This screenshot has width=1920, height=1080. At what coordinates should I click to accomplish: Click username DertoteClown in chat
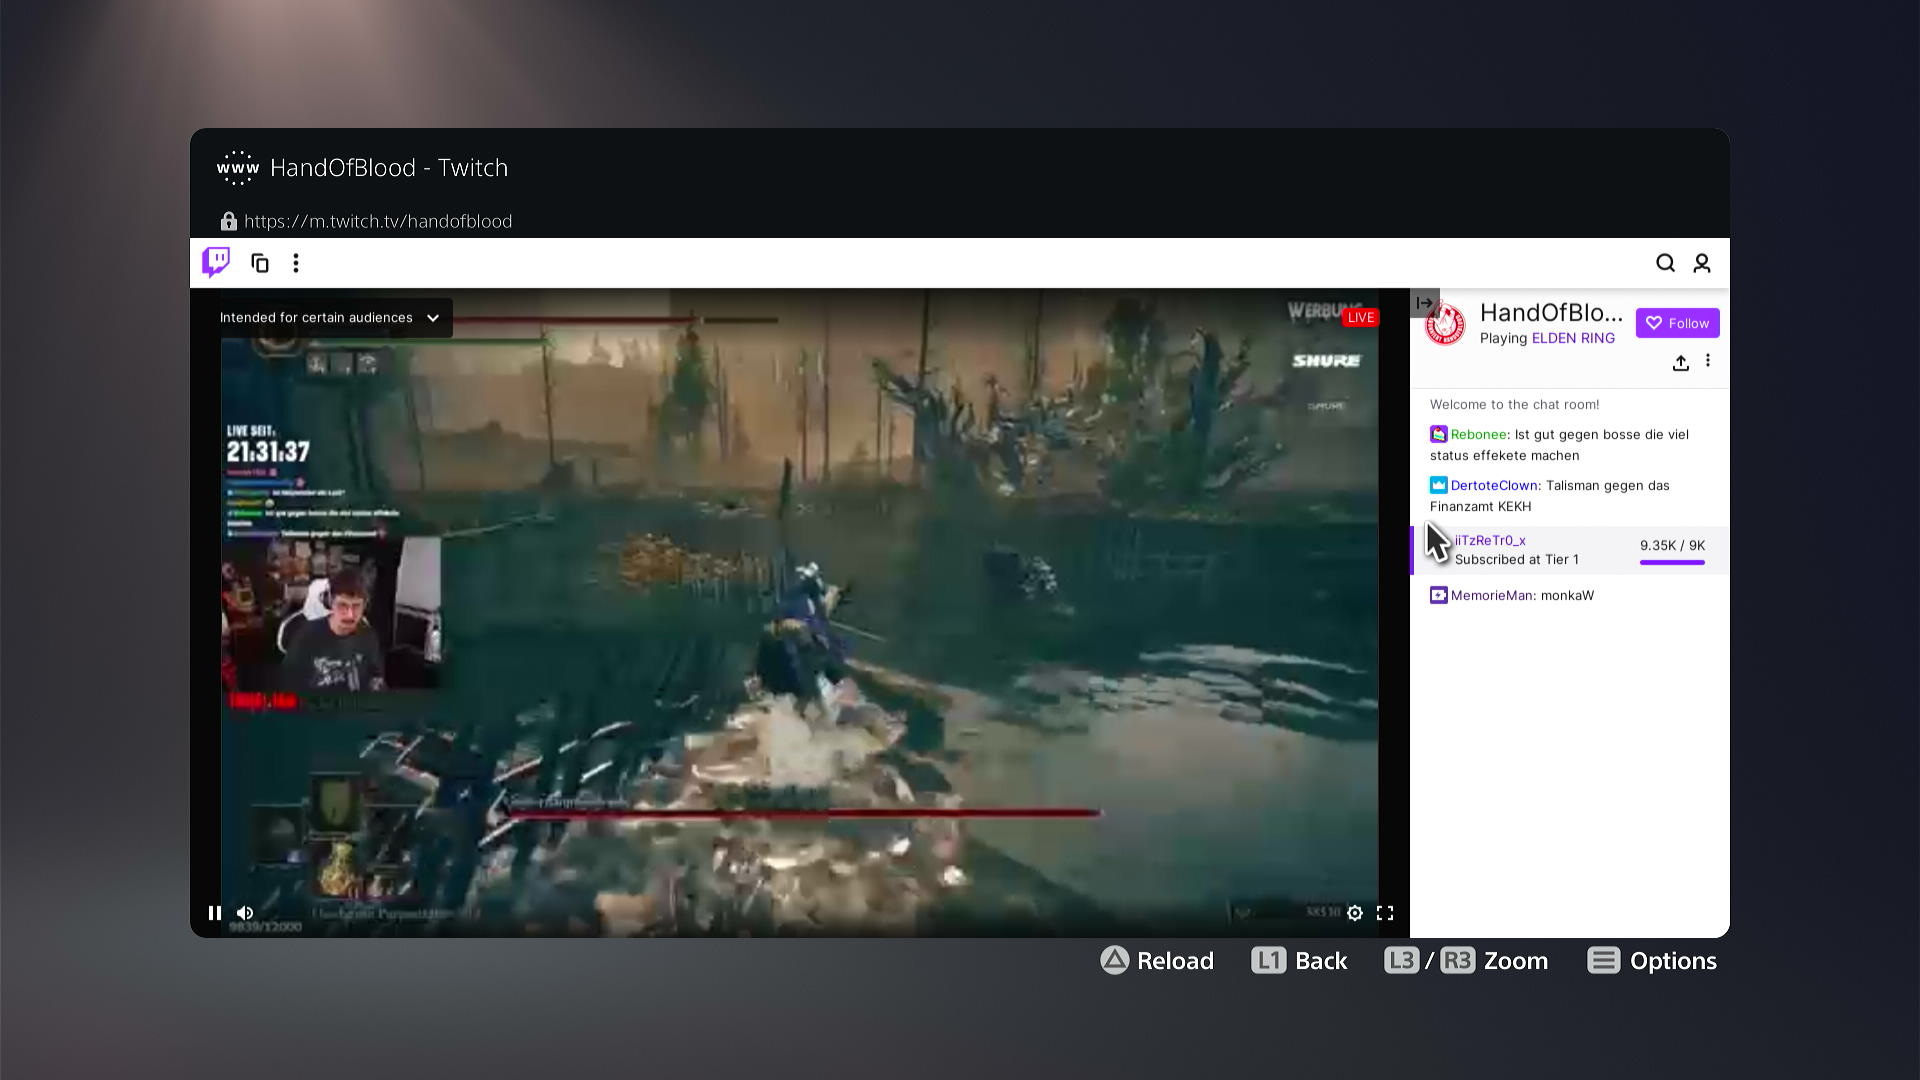pos(1494,485)
